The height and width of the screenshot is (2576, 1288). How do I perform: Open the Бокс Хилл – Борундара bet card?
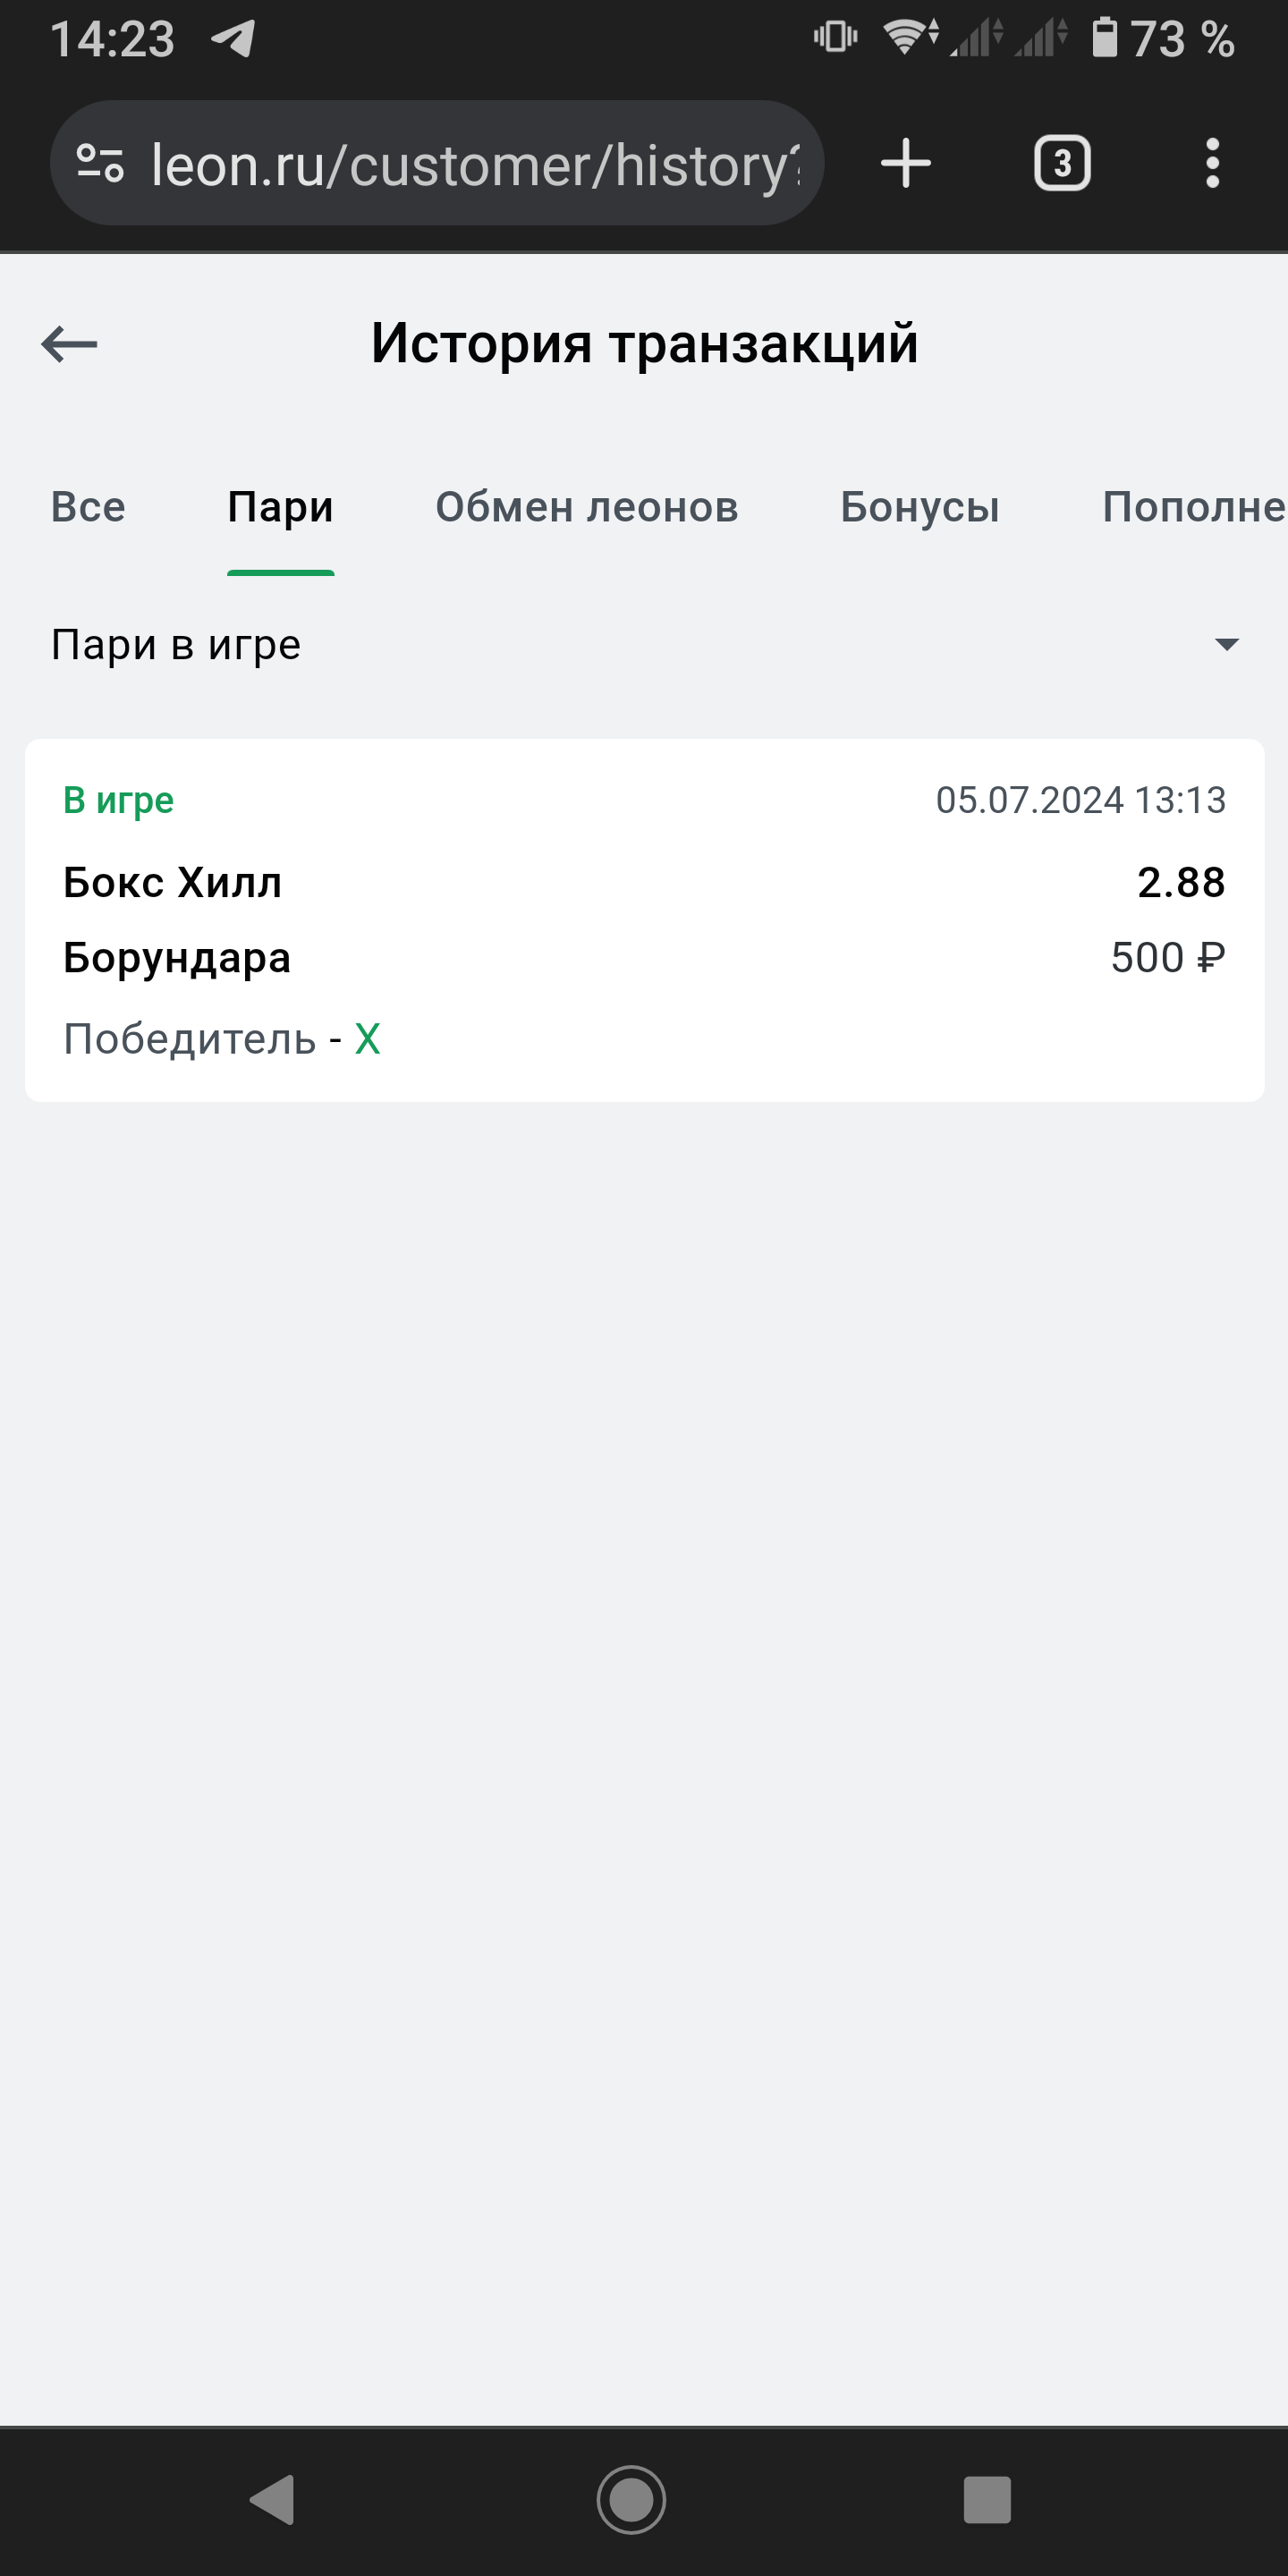coord(644,920)
